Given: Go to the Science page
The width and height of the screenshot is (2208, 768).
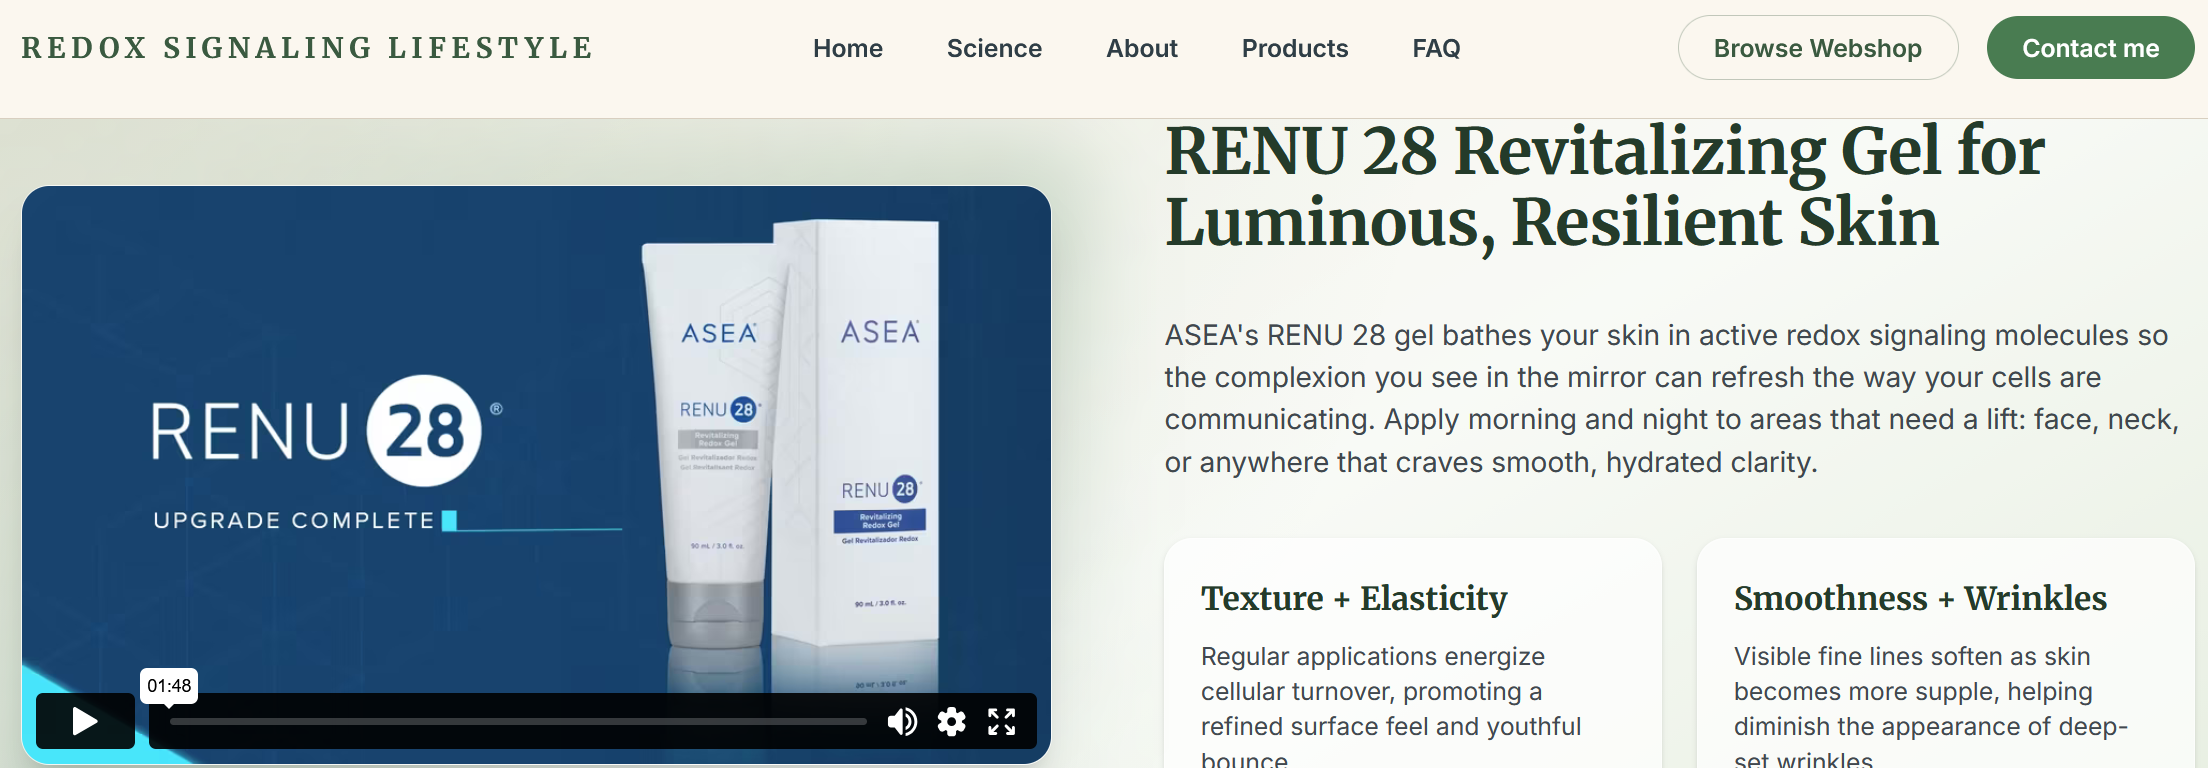Looking at the screenshot, I should pyautogui.click(x=994, y=48).
